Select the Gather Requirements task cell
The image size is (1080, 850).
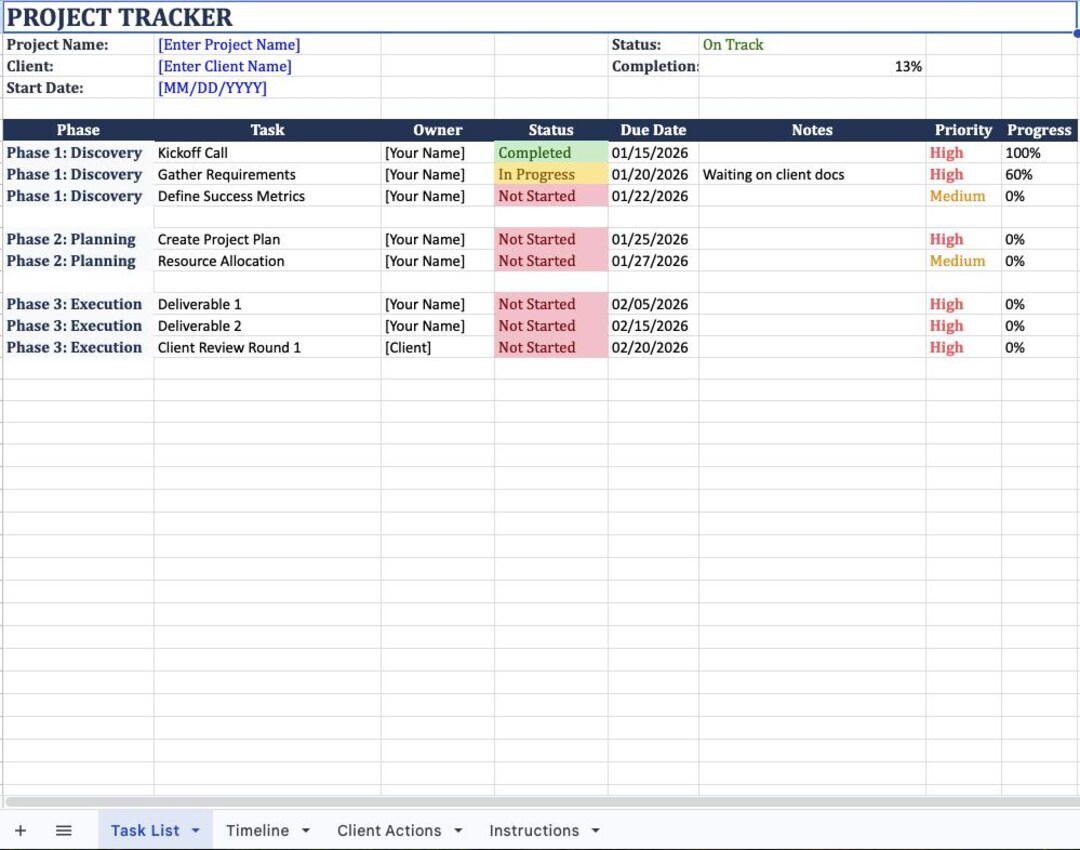tap(267, 174)
